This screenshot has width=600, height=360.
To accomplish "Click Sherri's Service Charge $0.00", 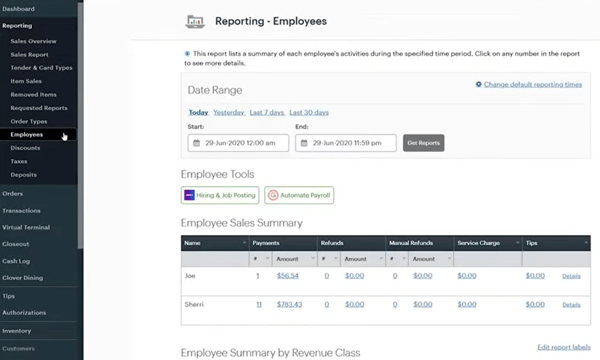I will click(467, 305).
